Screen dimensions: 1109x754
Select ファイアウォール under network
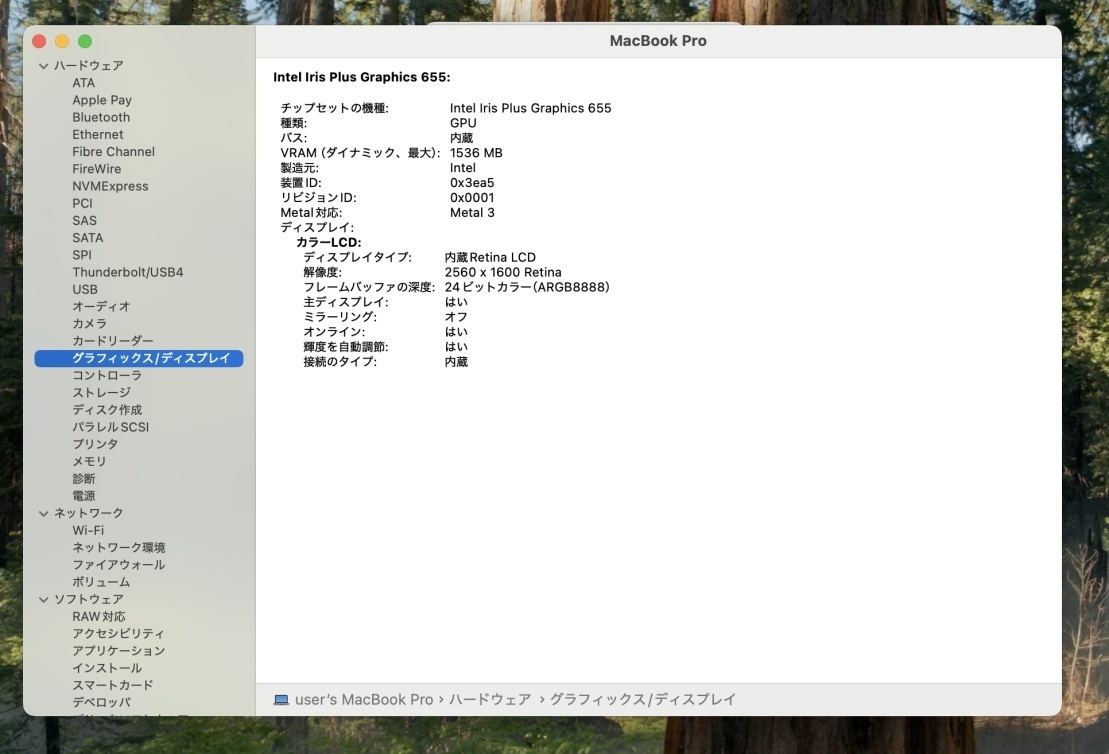[x=118, y=565]
